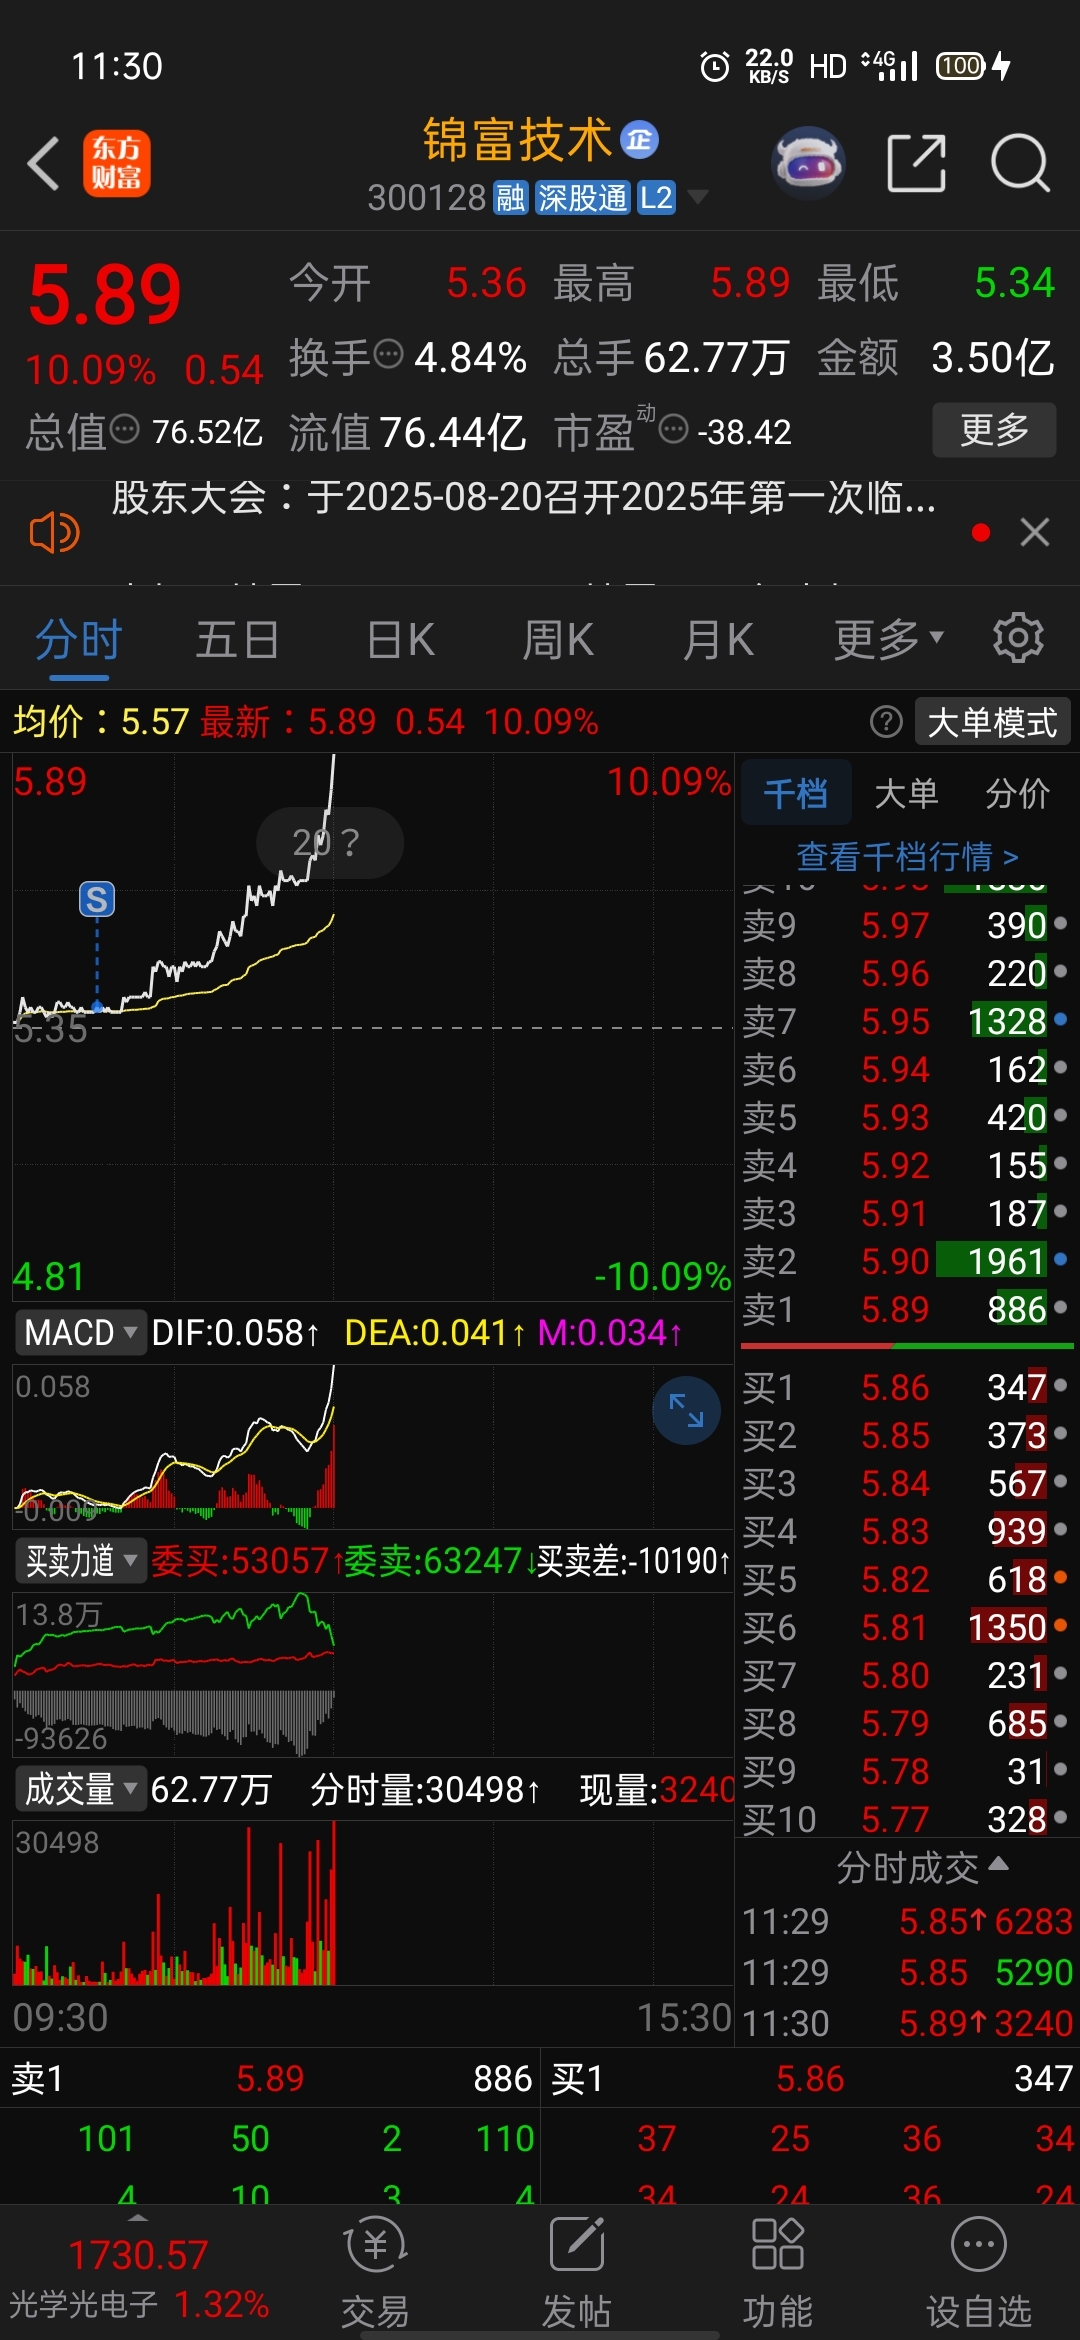Tap the 11:29 trade with 5290 volume
The width and height of the screenshot is (1080, 2340).
click(907, 1972)
